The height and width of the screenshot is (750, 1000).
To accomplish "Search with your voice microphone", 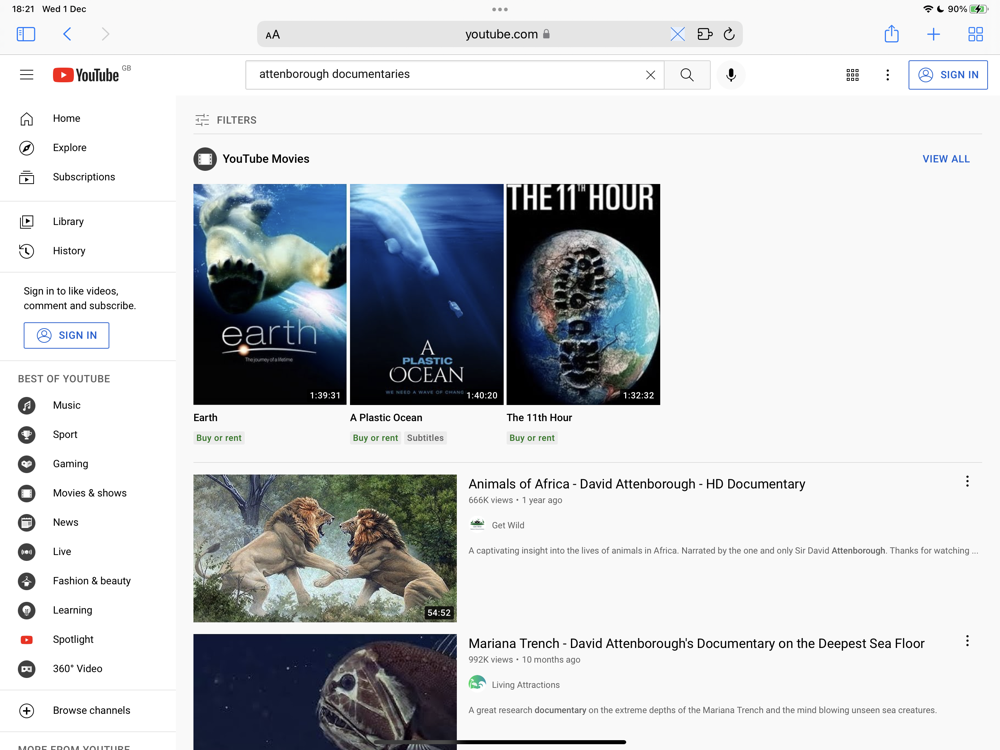I will [731, 75].
